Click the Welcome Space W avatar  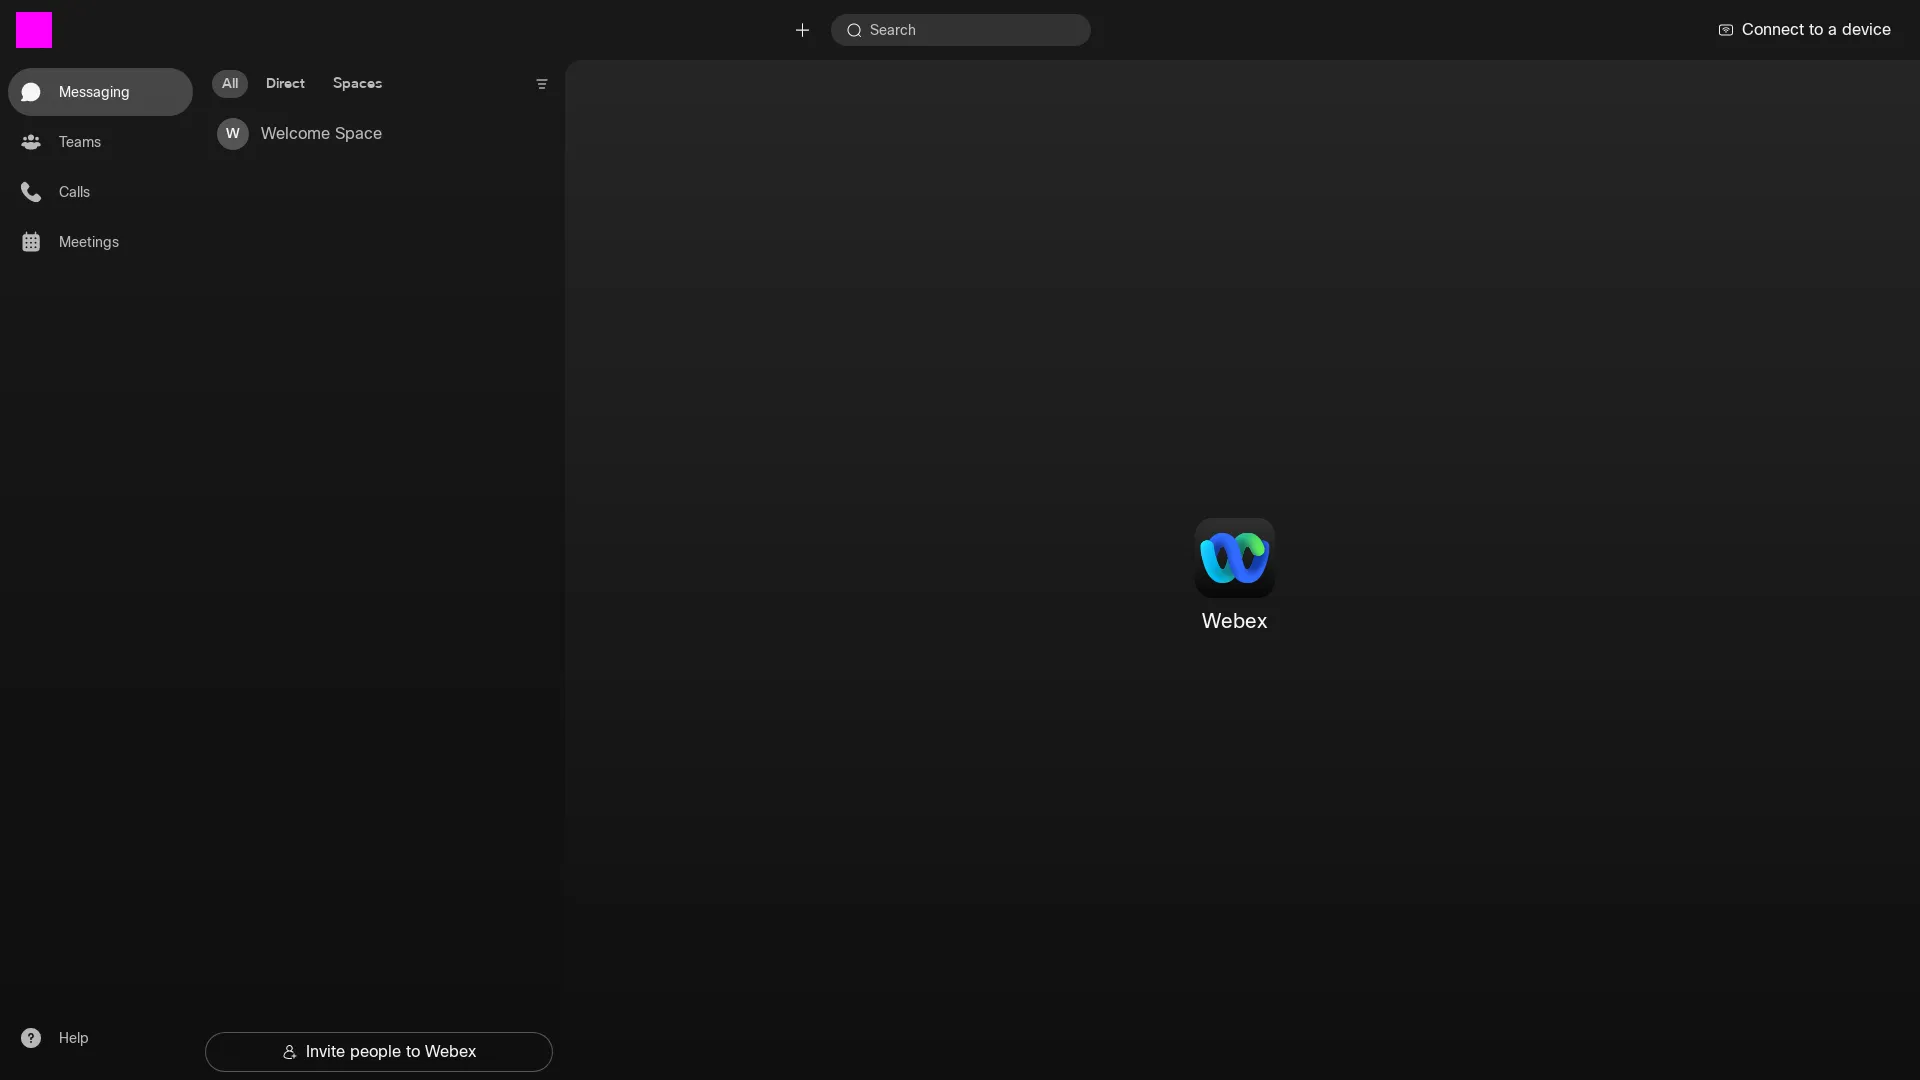tap(233, 134)
